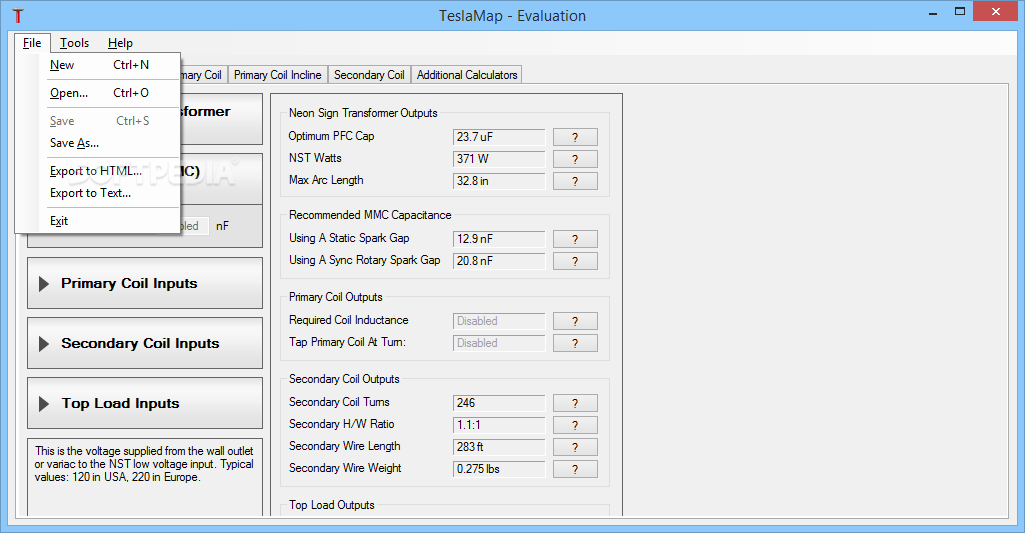Click the Secondary H/W Ratio field 1.1:1
The width and height of the screenshot is (1025, 533).
coord(499,425)
